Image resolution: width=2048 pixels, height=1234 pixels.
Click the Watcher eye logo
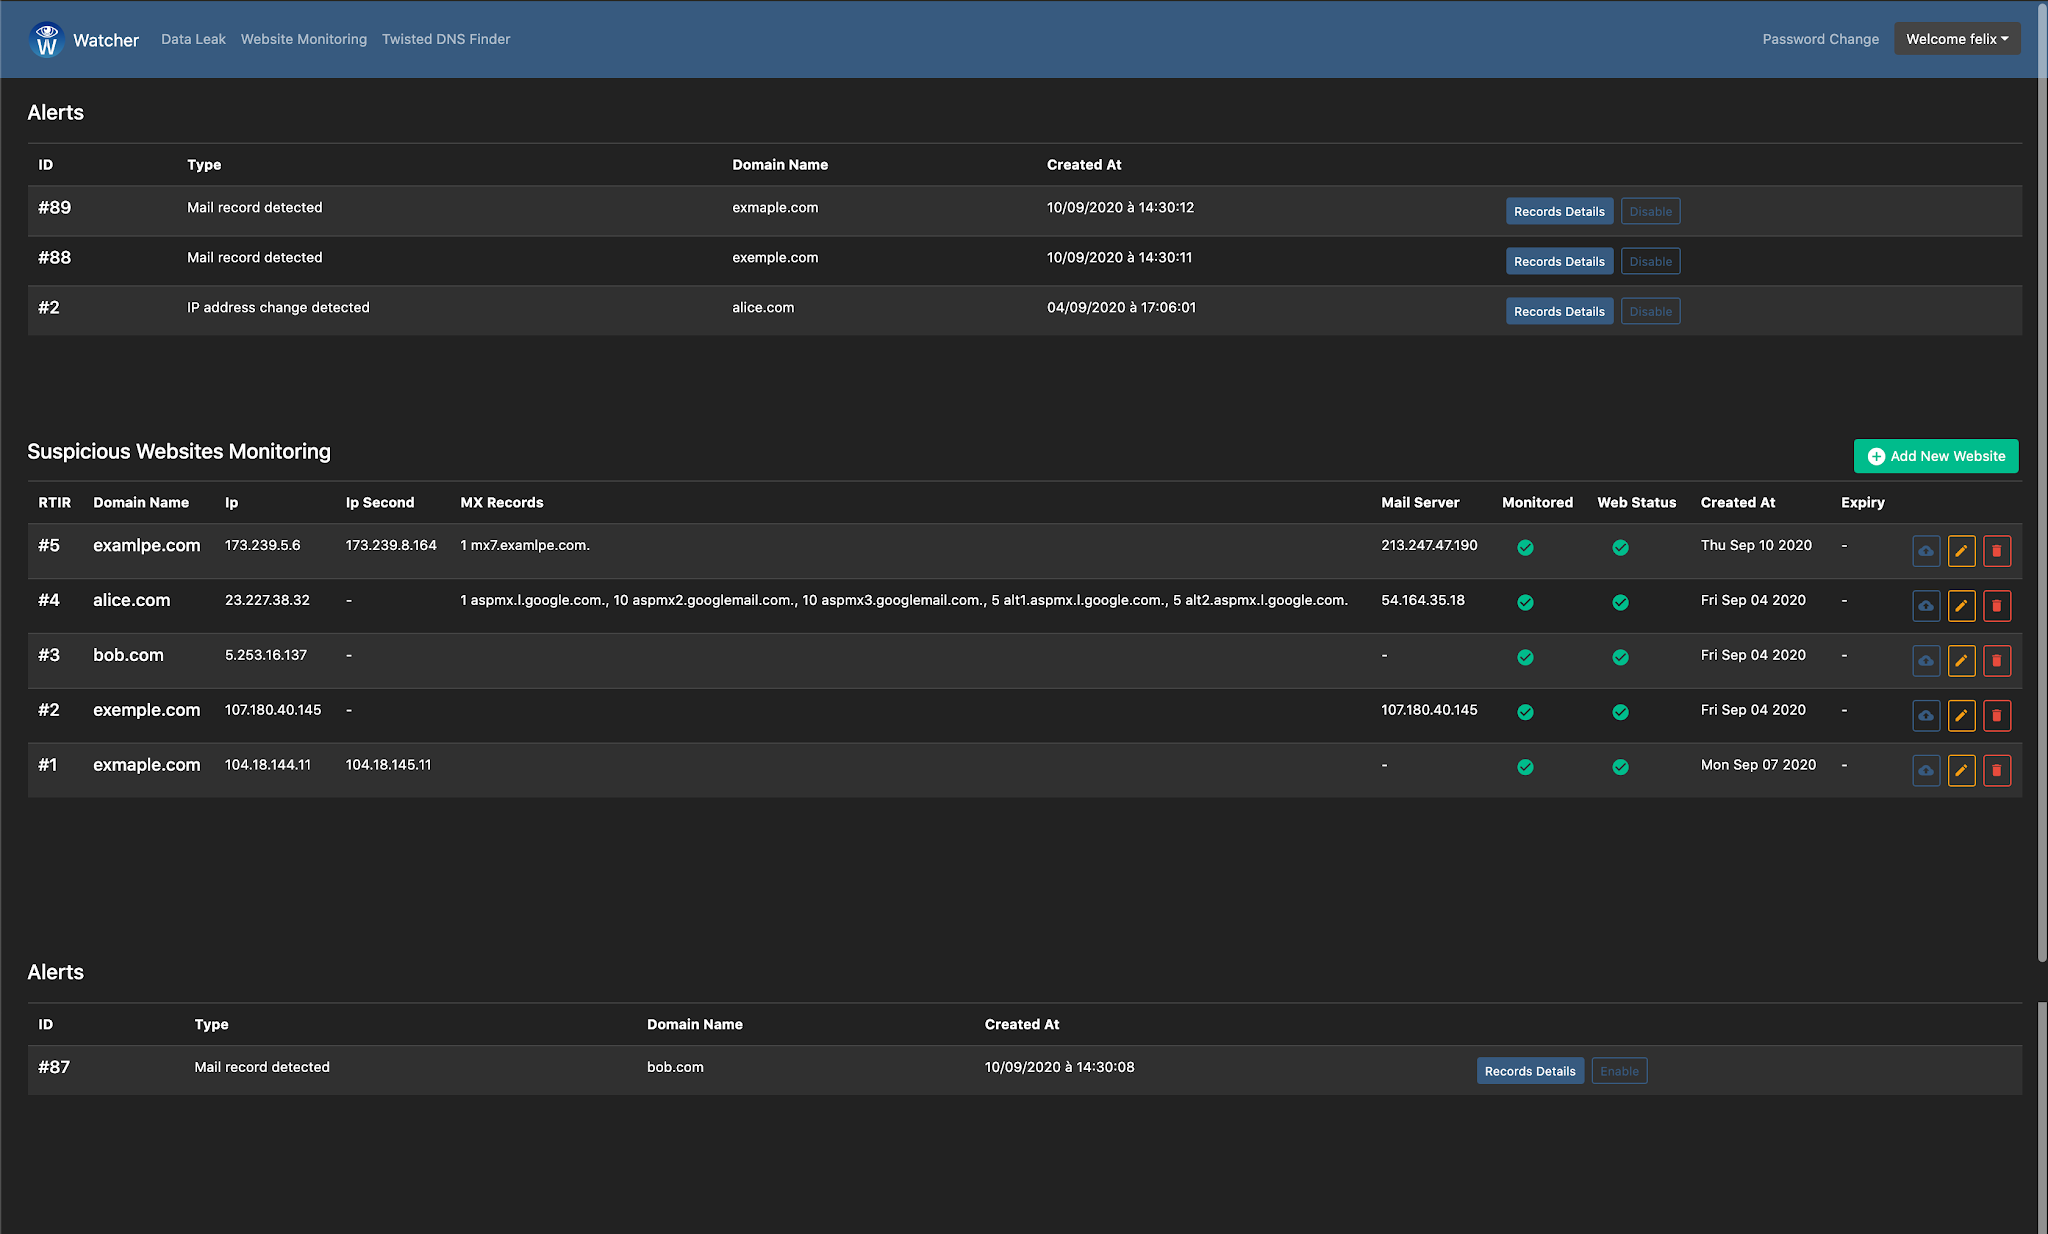(46, 40)
